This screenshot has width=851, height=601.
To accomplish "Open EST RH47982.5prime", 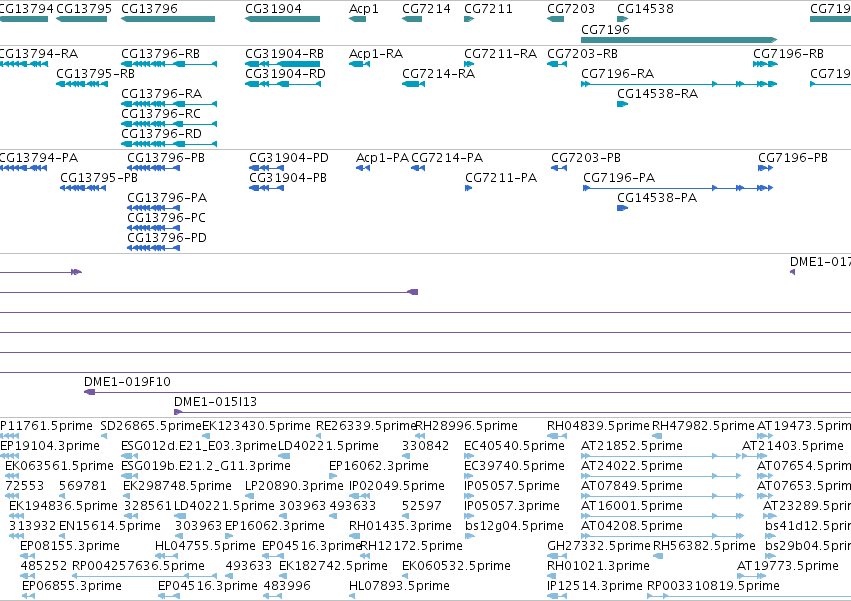I will (x=657, y=436).
